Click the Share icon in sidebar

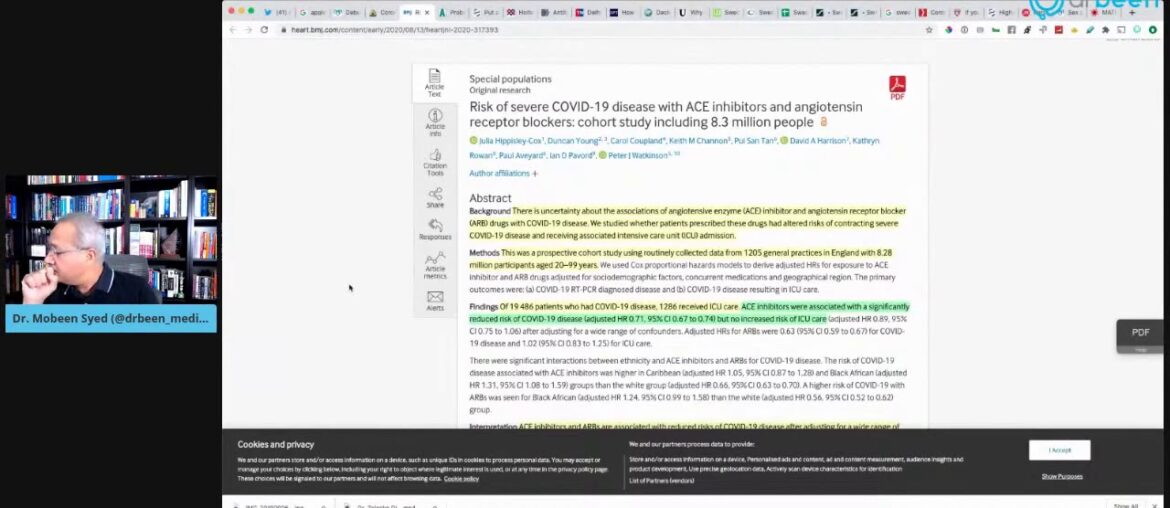point(435,197)
